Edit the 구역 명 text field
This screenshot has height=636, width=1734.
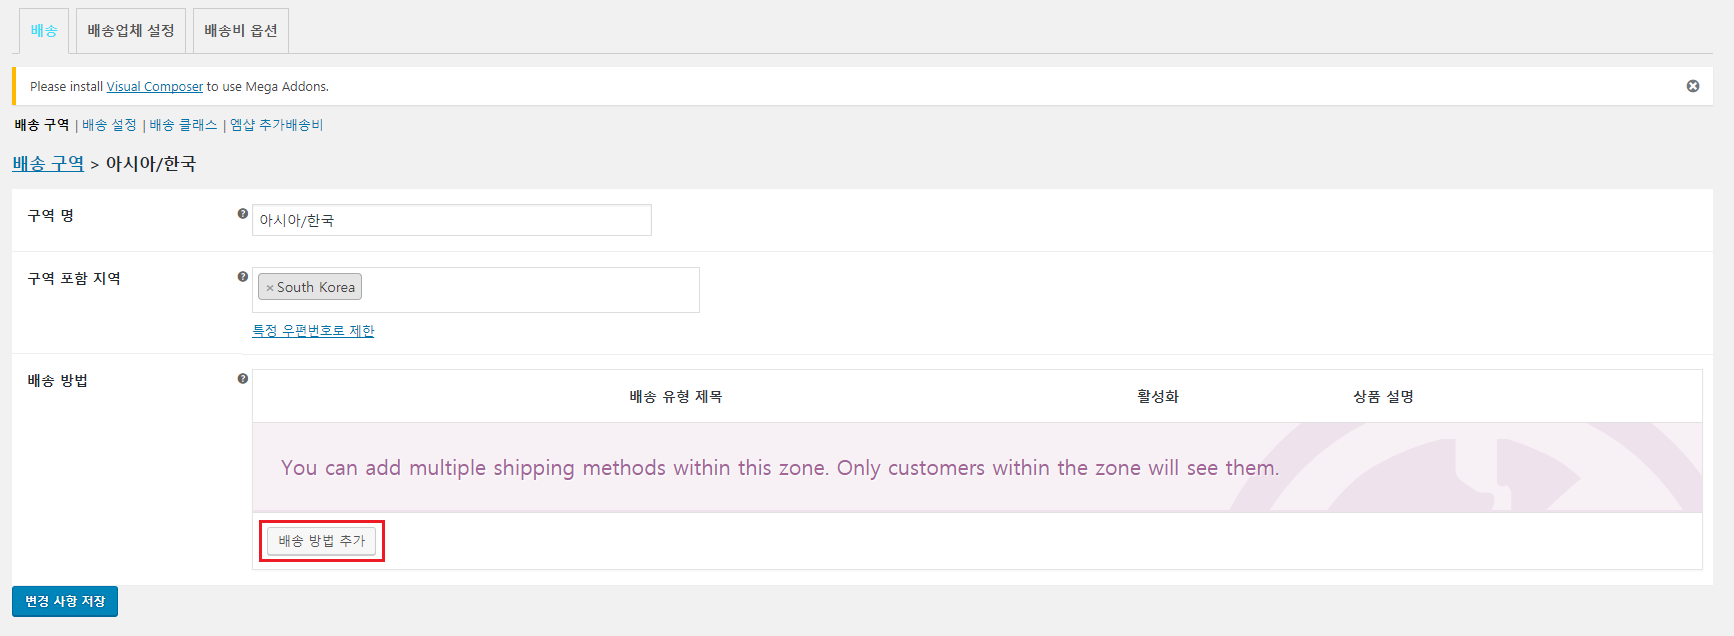click(452, 220)
